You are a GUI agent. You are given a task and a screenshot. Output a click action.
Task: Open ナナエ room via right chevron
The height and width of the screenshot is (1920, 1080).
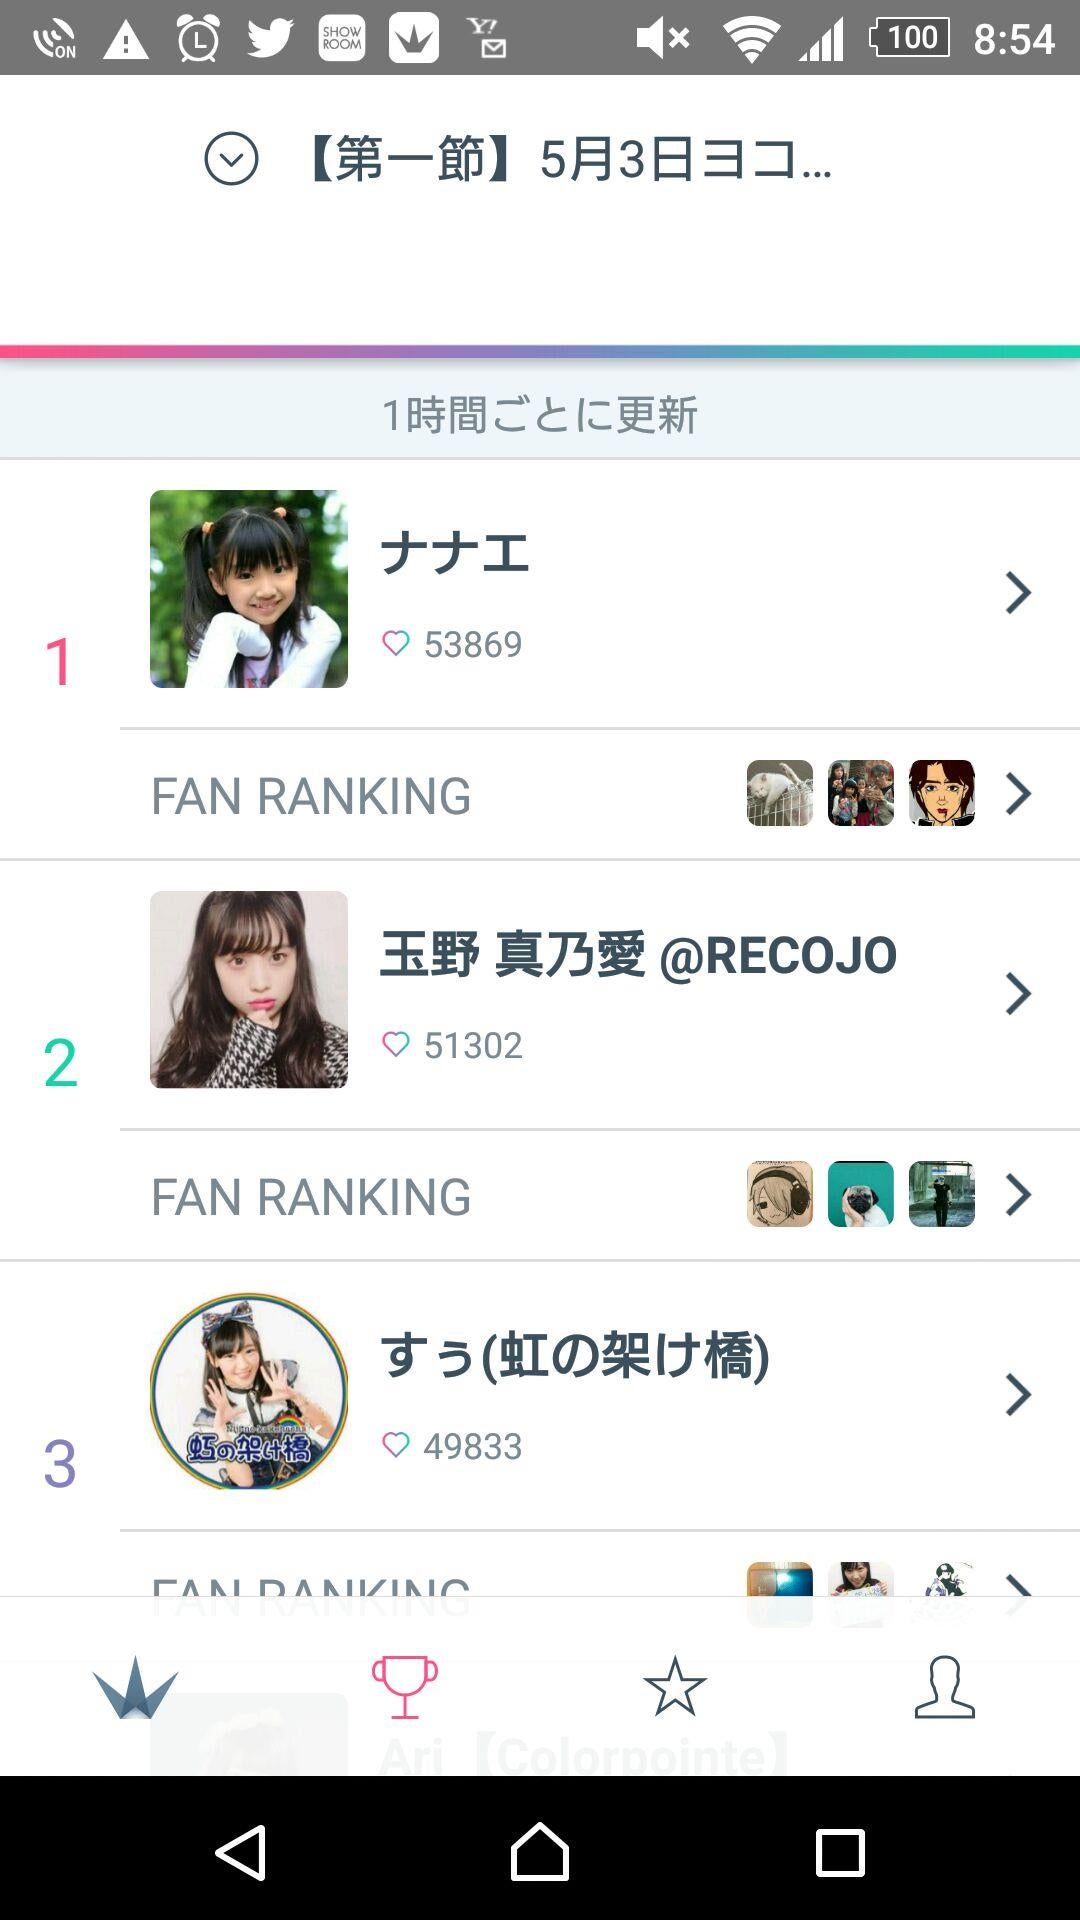[1017, 593]
